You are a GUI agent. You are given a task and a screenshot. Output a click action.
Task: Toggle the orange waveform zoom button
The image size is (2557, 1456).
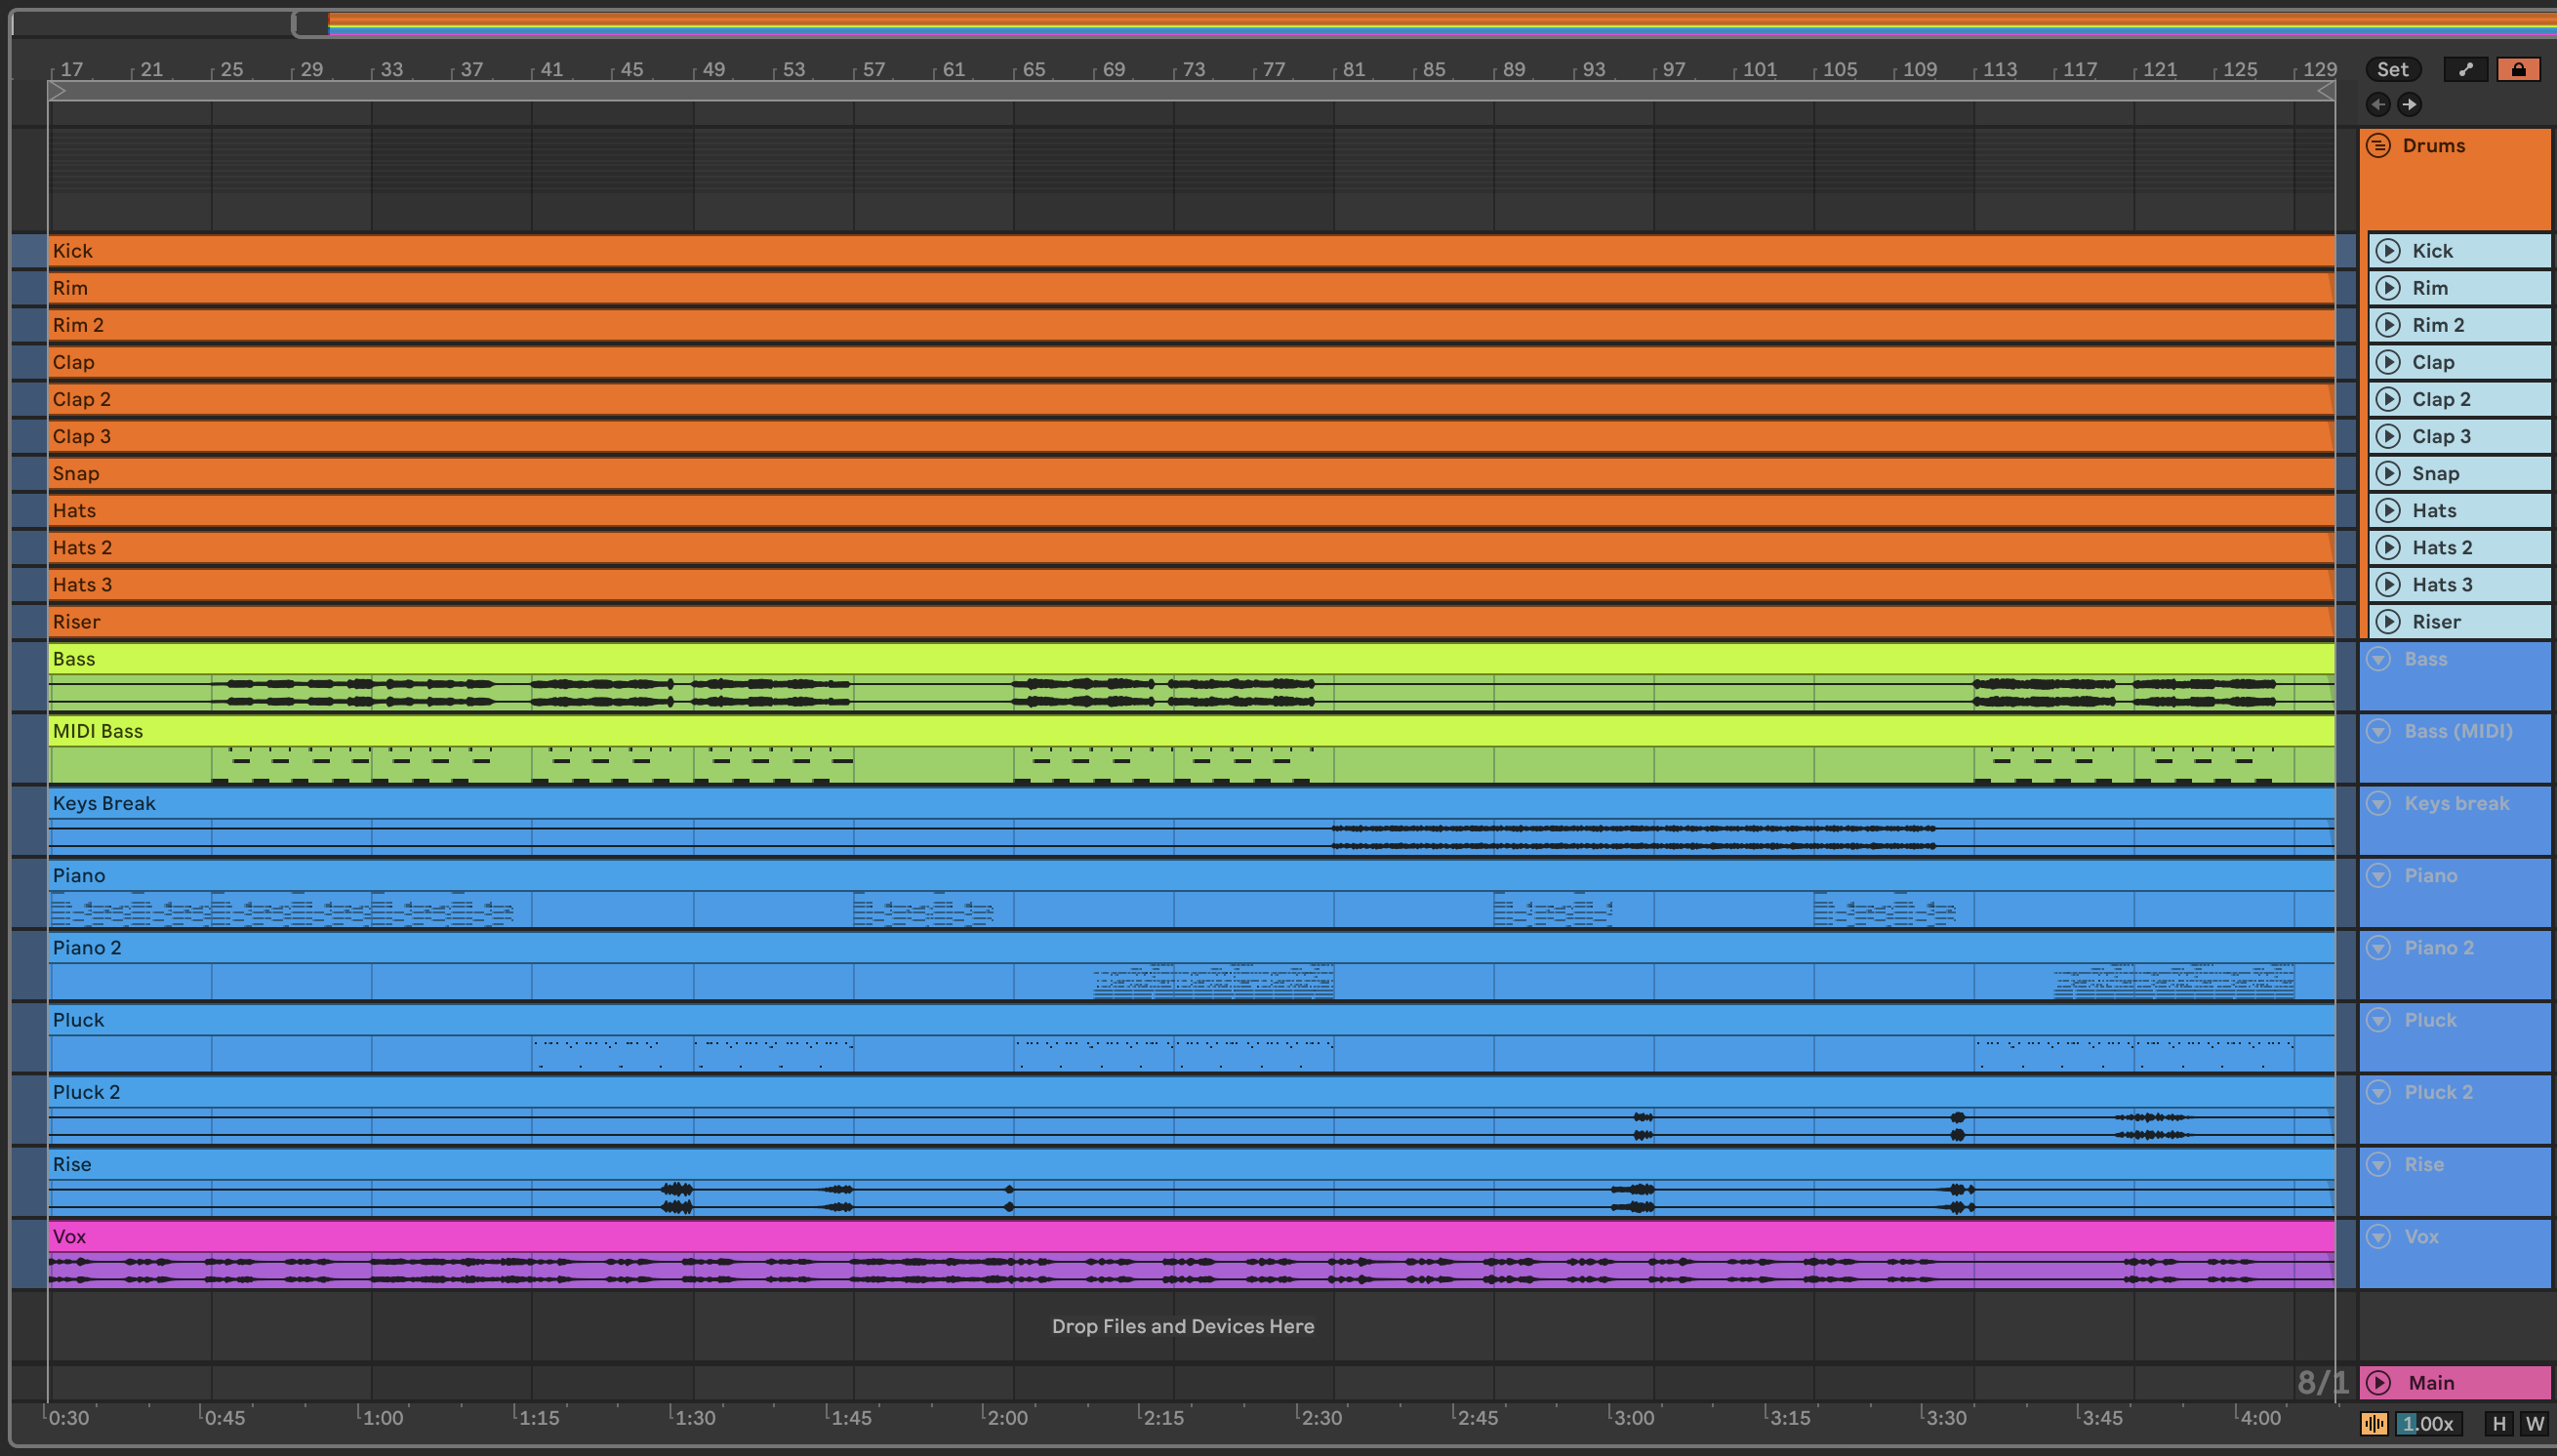click(2374, 1424)
